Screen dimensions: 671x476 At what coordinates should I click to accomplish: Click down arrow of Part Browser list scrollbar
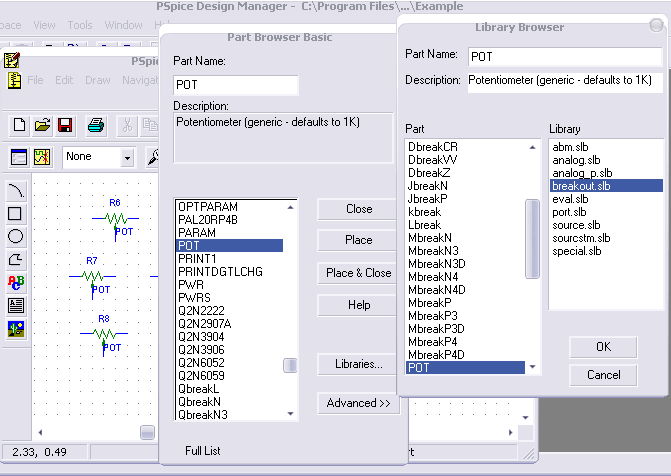pos(290,413)
